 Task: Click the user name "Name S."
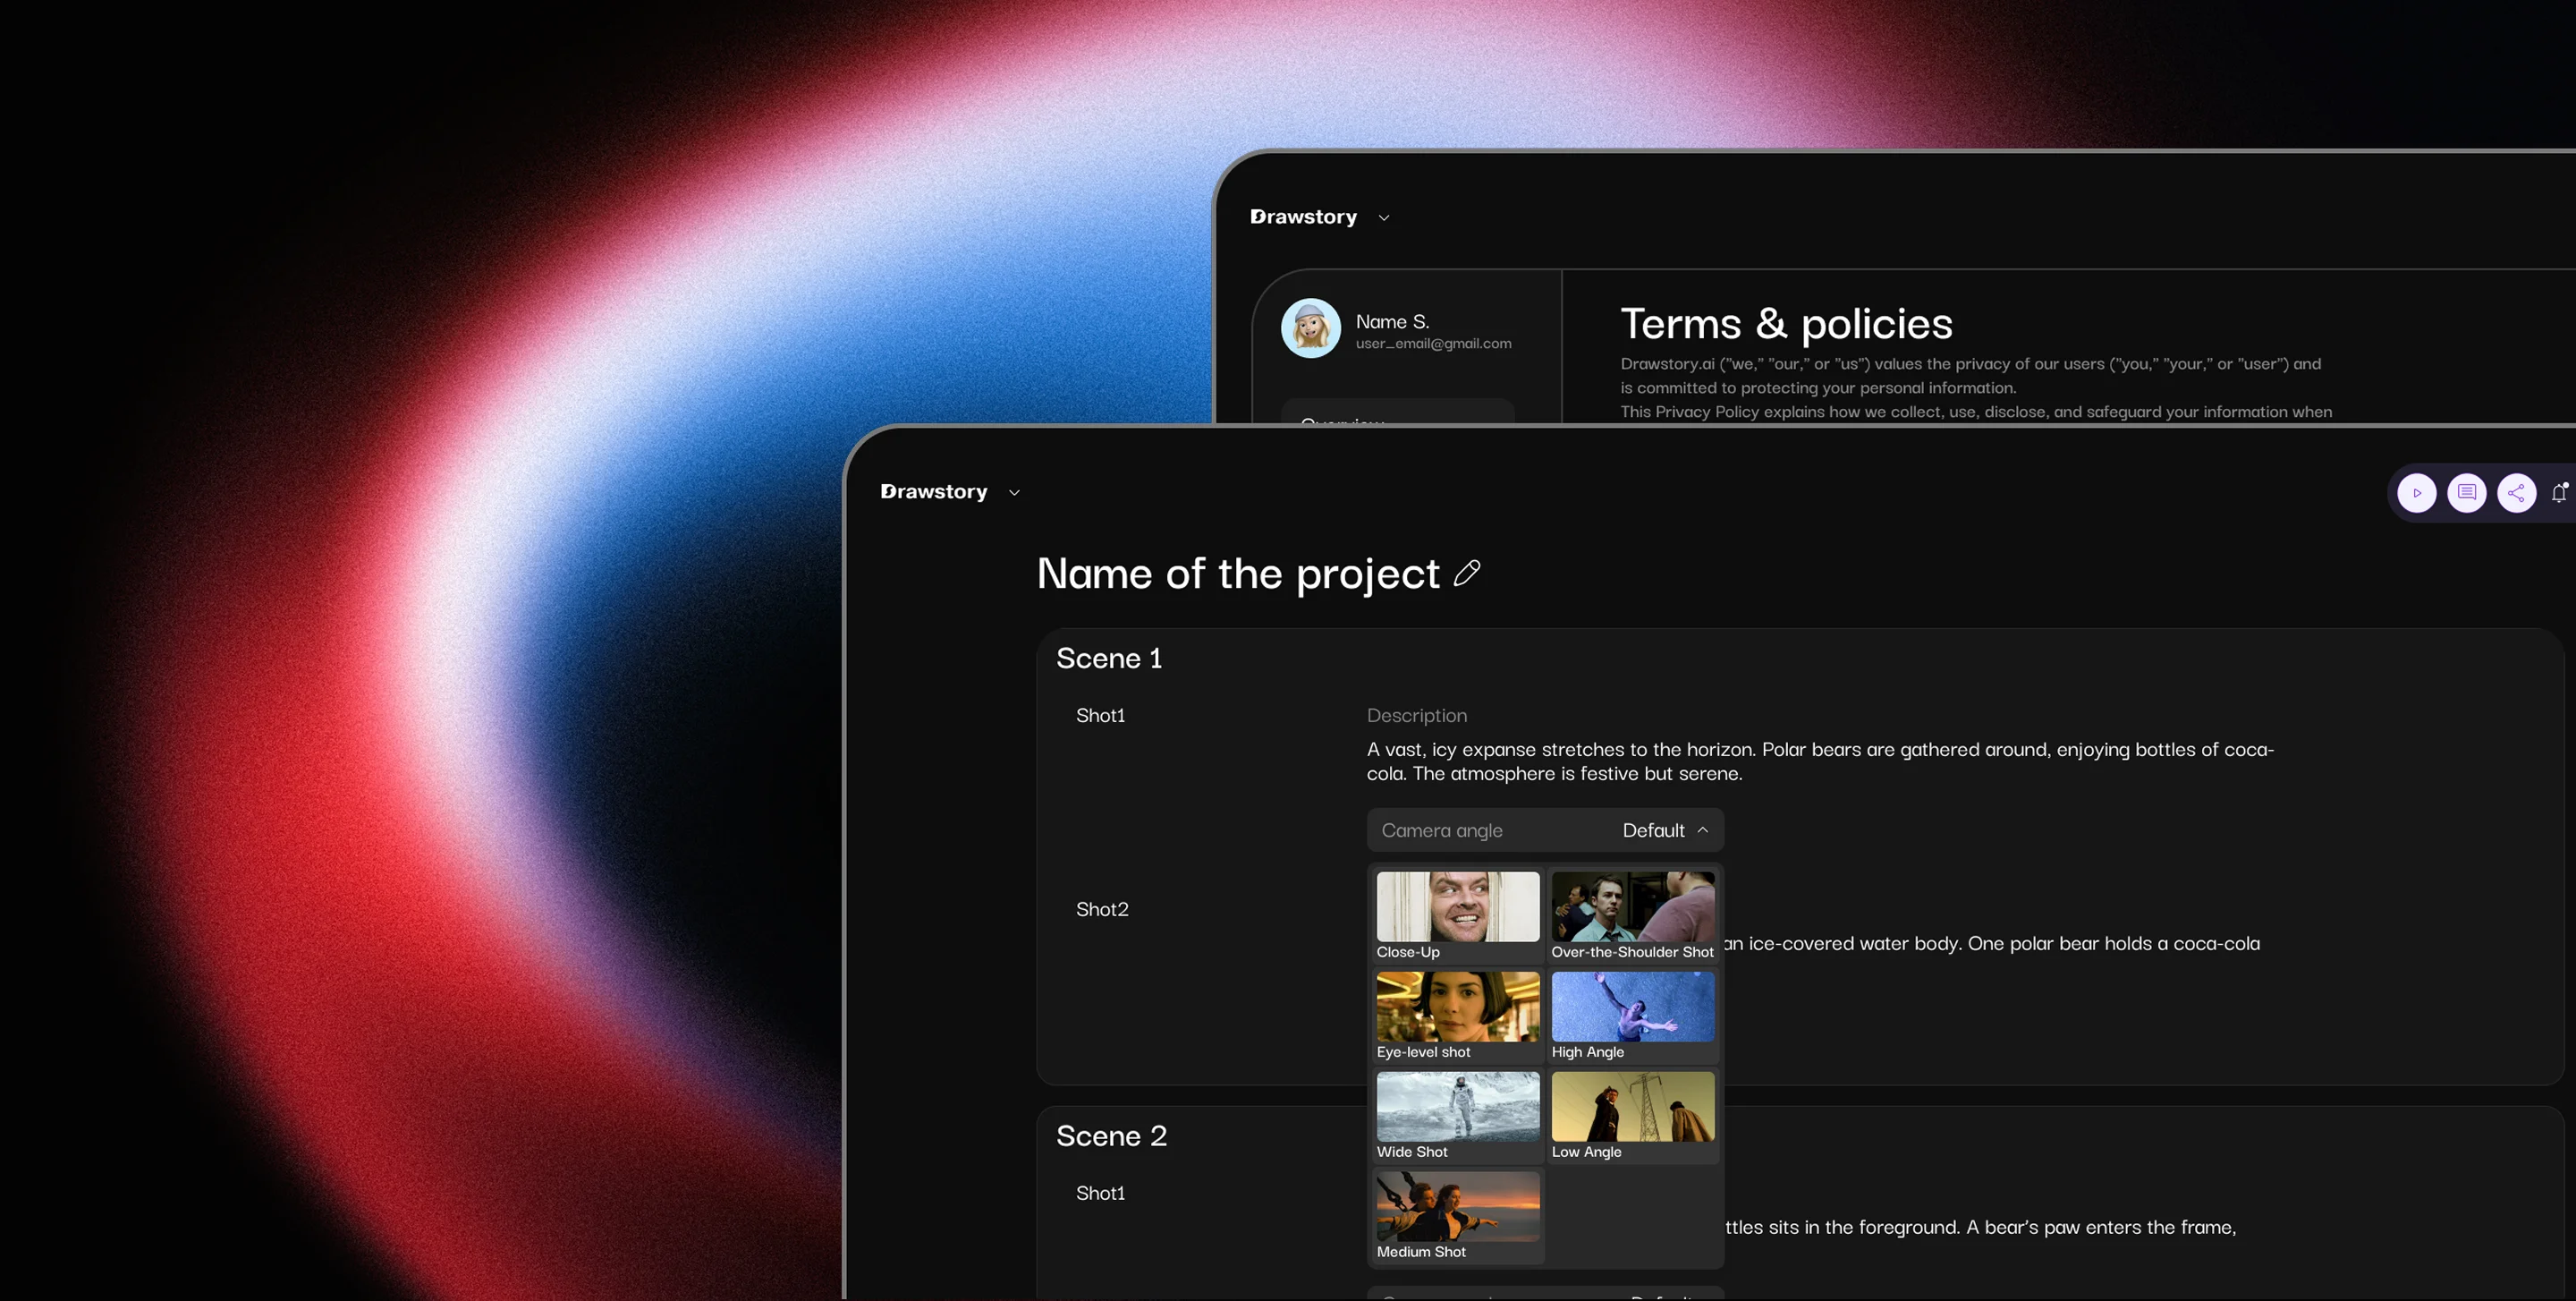(x=1392, y=321)
